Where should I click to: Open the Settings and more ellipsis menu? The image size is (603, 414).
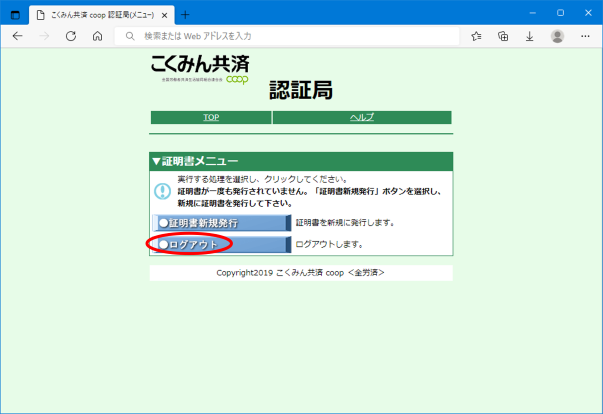[x=585, y=36]
